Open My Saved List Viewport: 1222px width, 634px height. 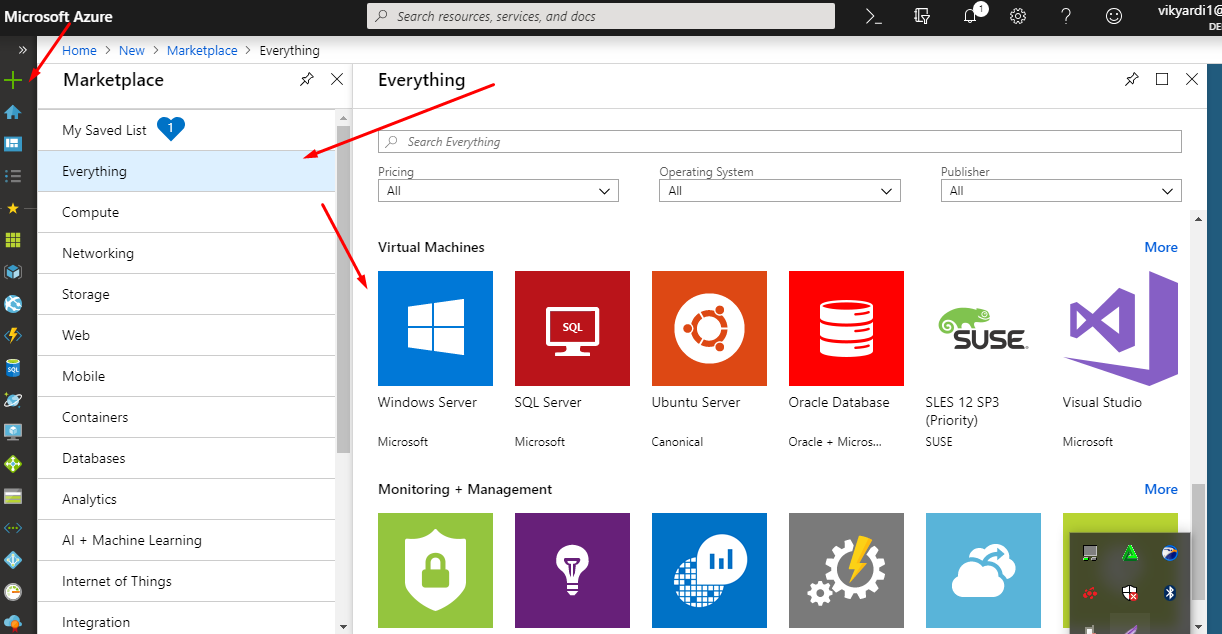pos(186,130)
